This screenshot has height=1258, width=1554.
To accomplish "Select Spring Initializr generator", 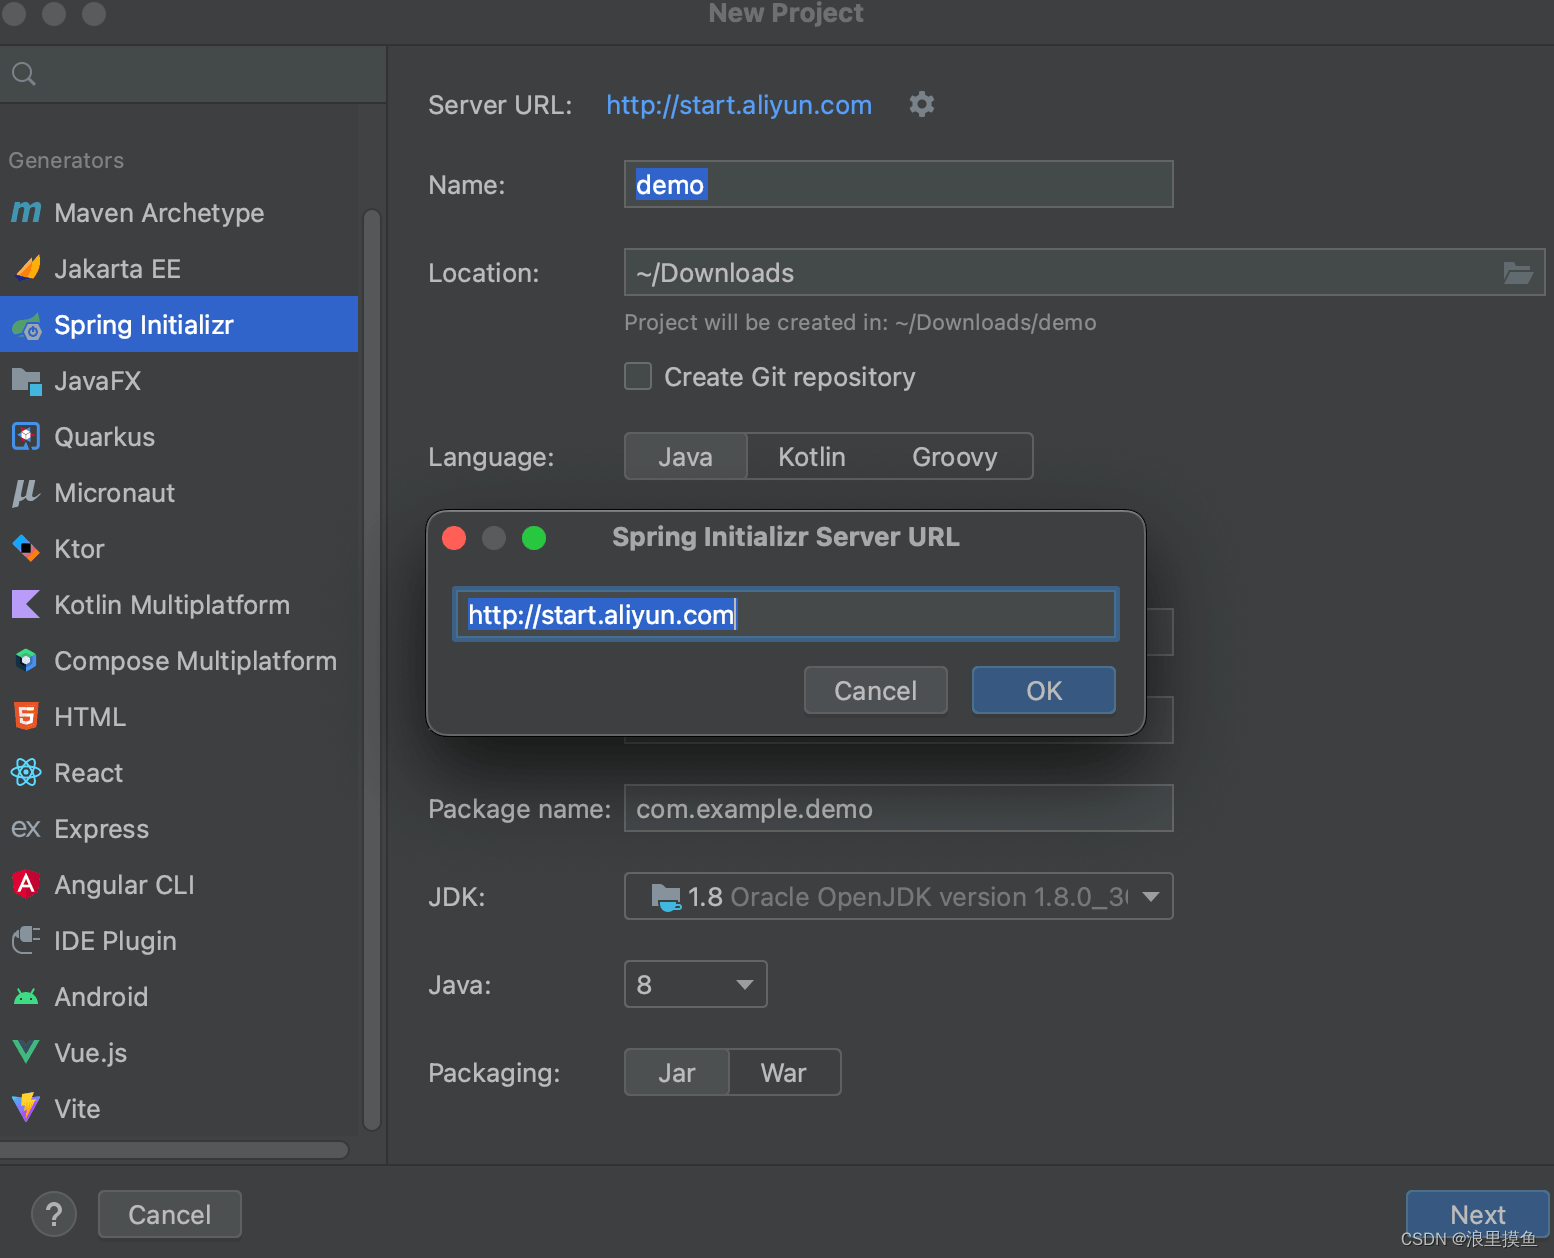I will pyautogui.click(x=179, y=324).
